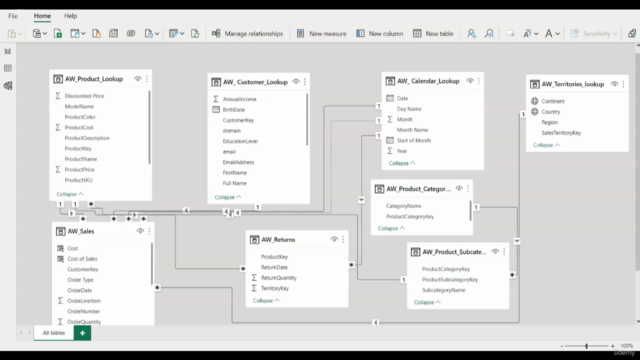The image size is (640, 360).
Task: Click the canvas vertical scrollbar
Action: coord(638,161)
